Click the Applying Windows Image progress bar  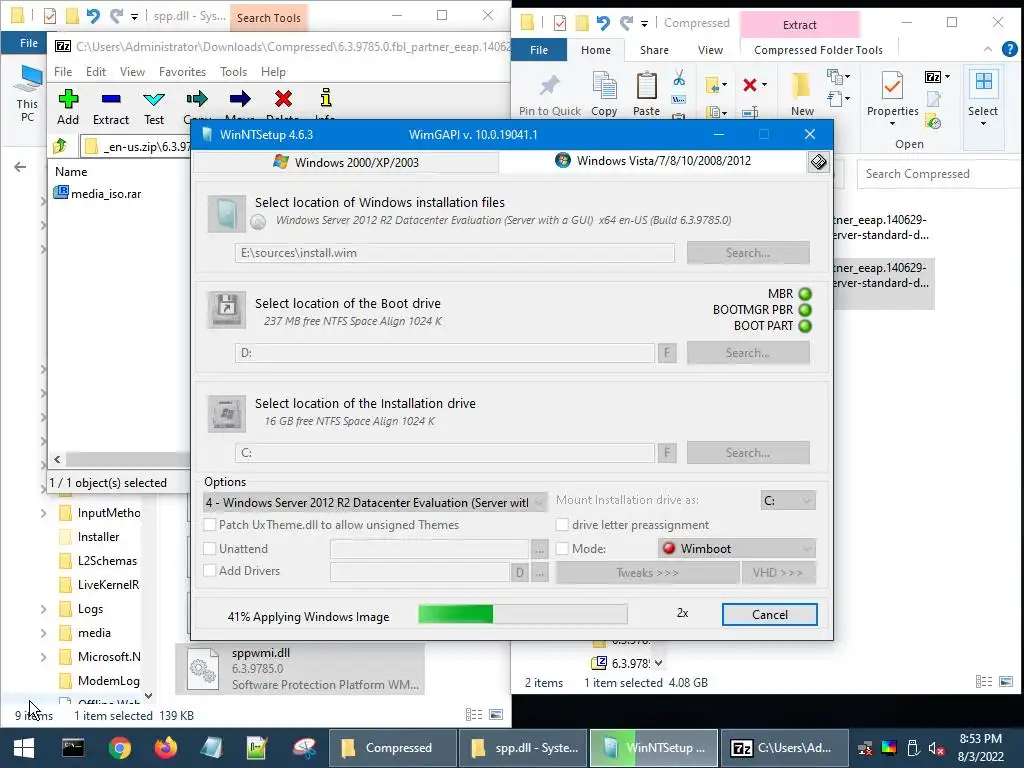522,614
